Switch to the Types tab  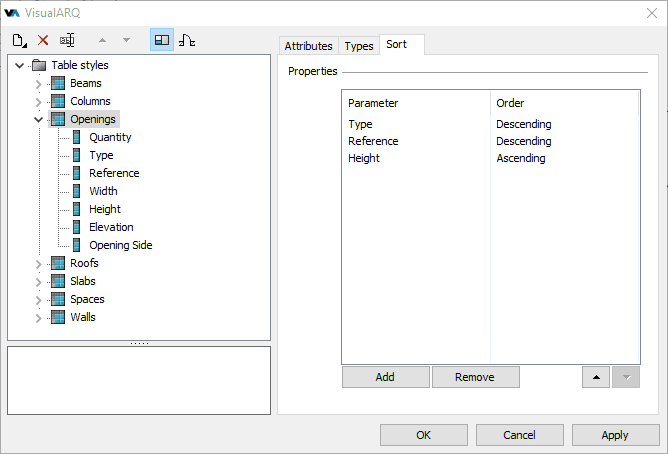359,46
